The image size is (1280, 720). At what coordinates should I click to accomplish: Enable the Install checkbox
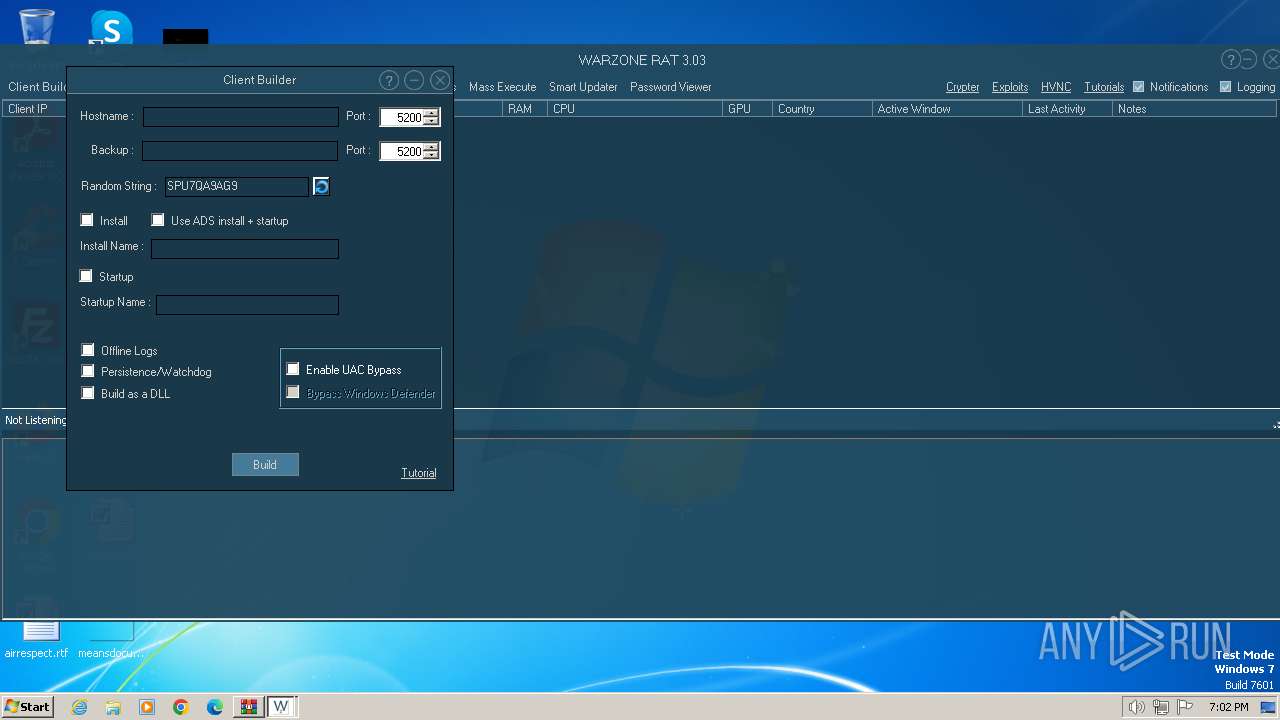87,220
